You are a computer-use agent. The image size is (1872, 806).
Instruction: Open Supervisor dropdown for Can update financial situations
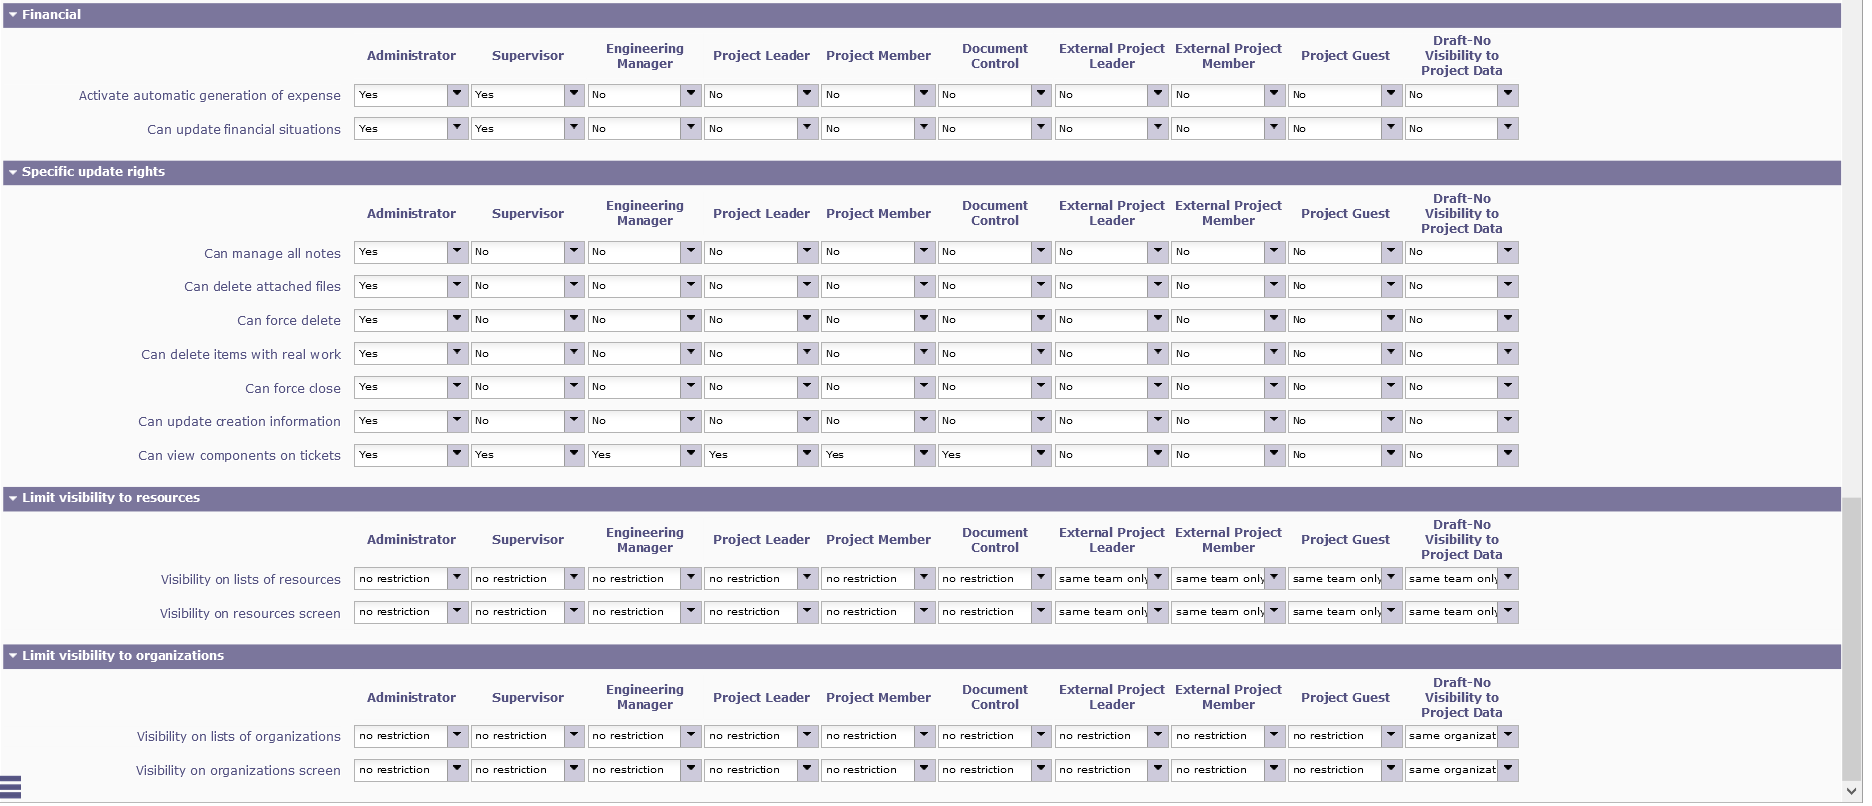point(574,129)
